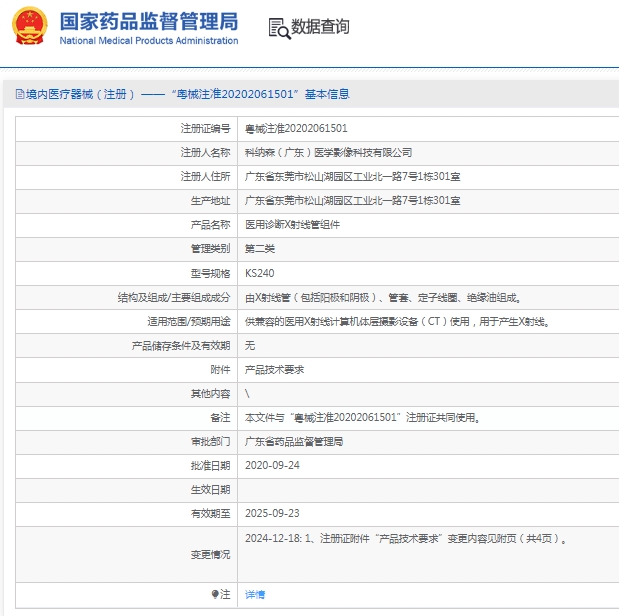Select the 批准日期 label
The width and height of the screenshot is (619, 616).
tap(210, 466)
